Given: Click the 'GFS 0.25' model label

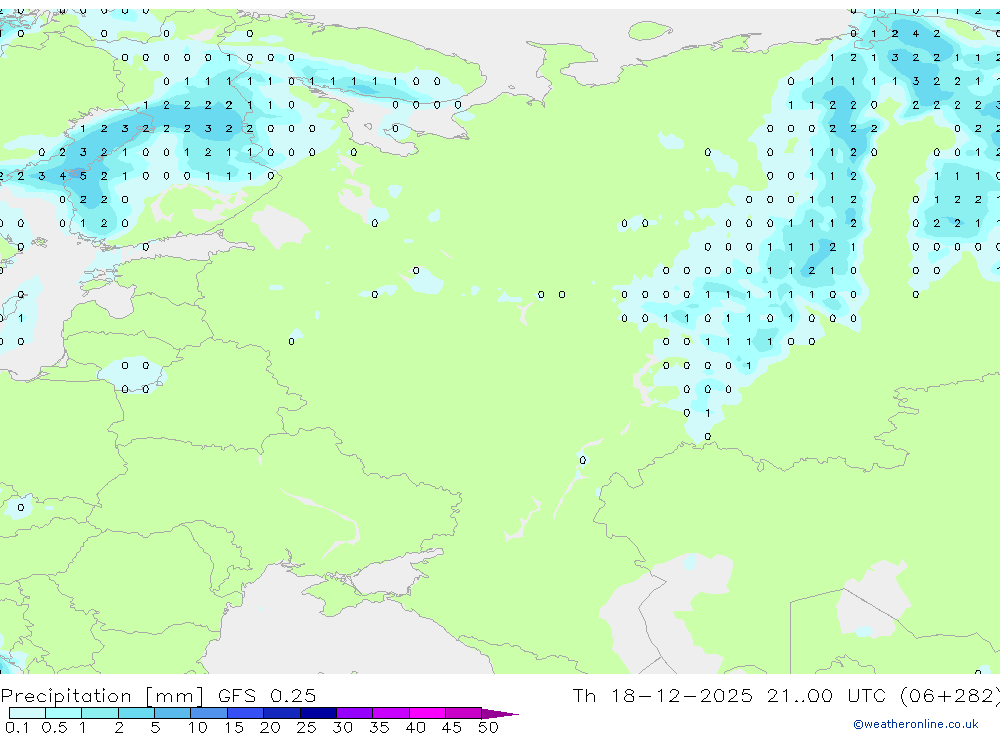Looking at the screenshot, I should pyautogui.click(x=267, y=695).
